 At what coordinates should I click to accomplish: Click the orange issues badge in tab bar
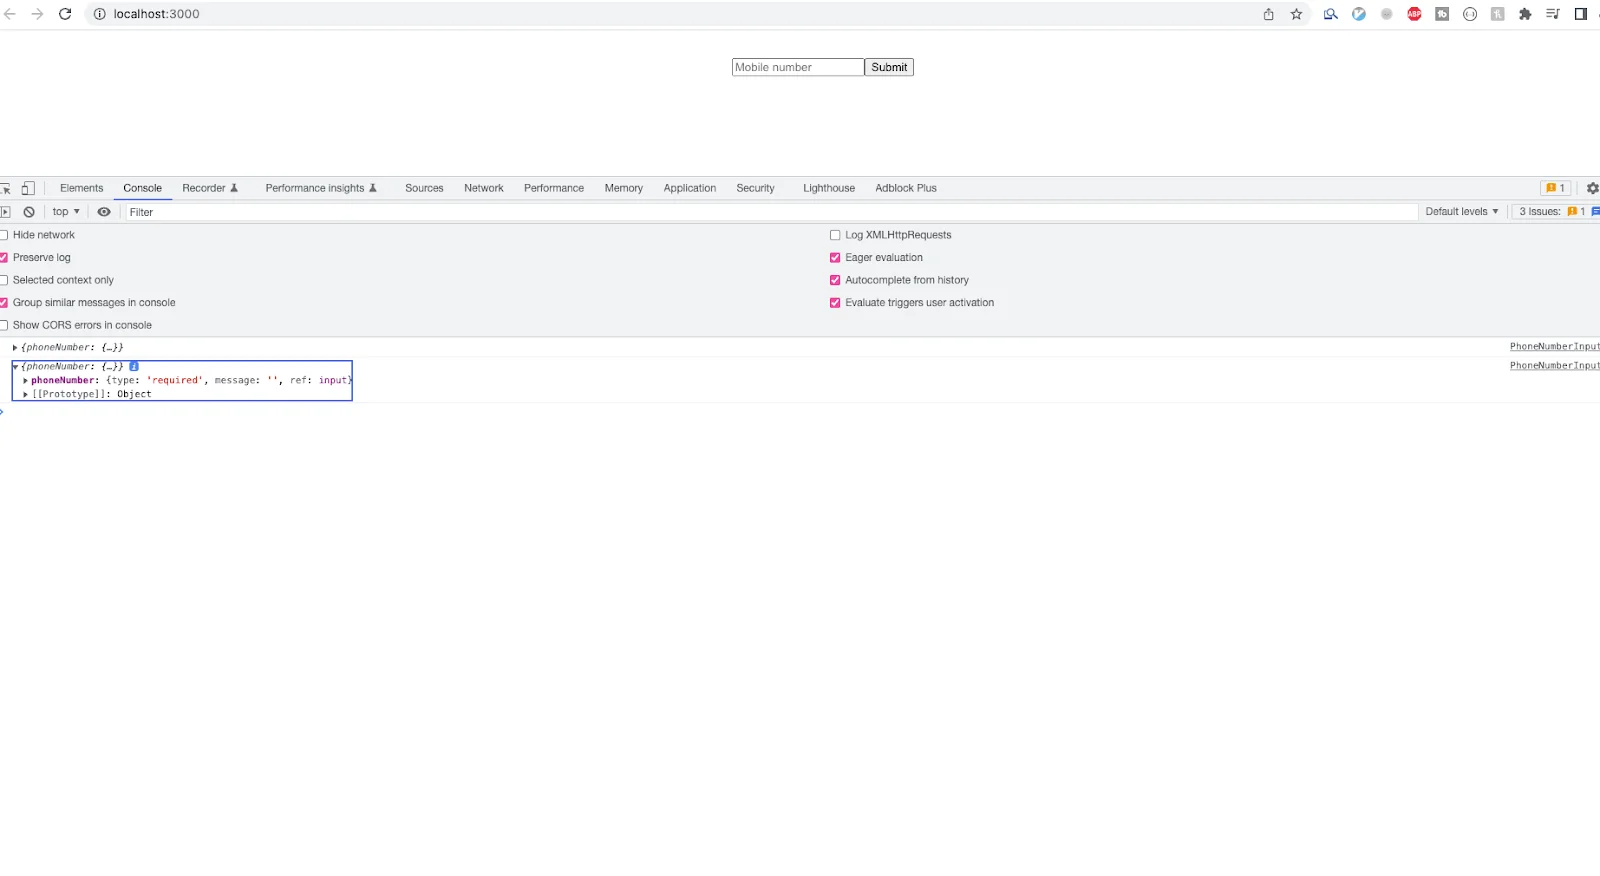[x=1556, y=188]
